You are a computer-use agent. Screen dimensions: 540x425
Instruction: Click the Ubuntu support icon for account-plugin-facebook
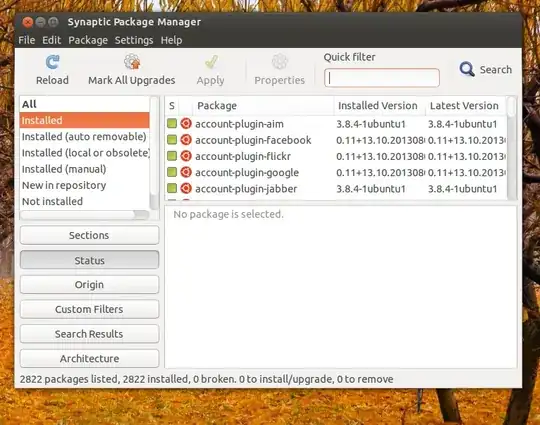(x=186, y=140)
